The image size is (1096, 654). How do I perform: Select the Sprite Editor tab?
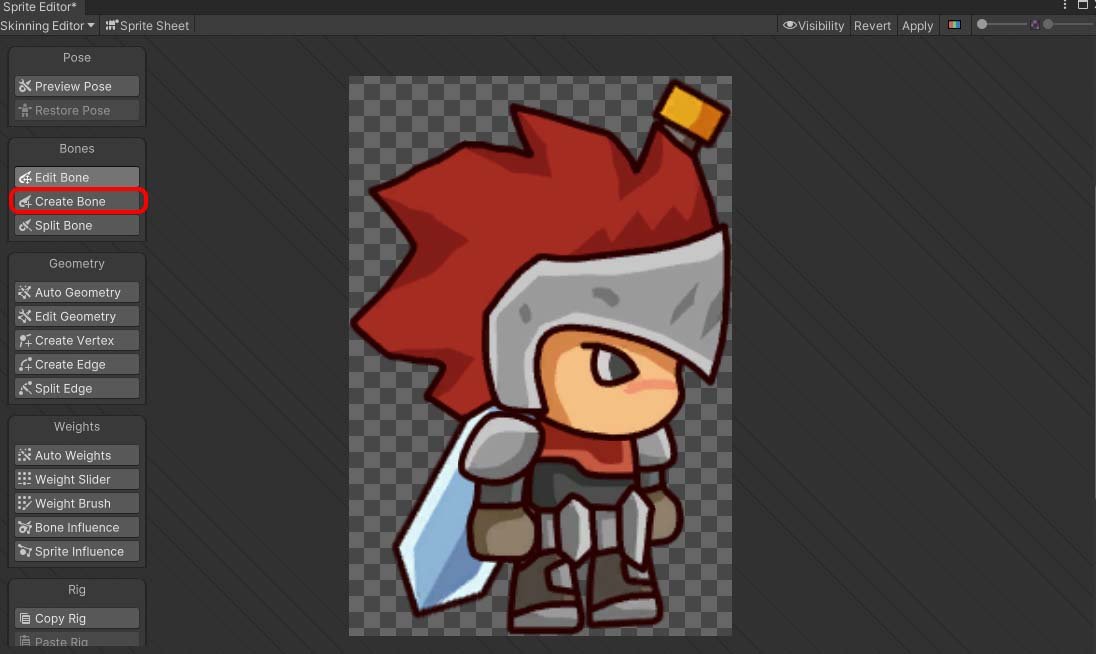pos(39,7)
